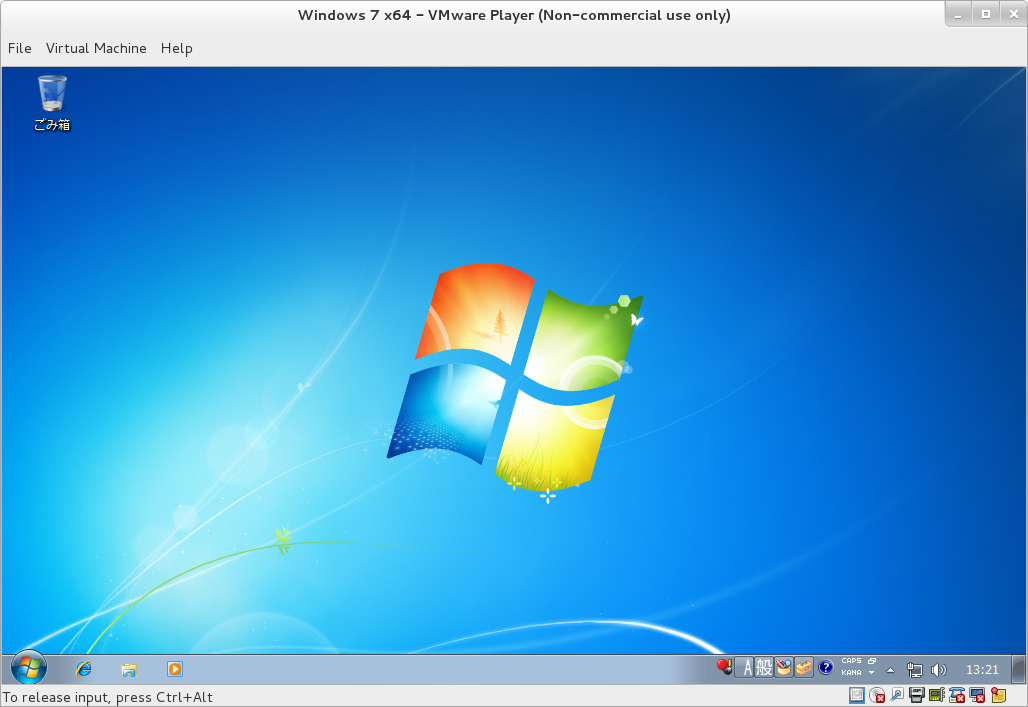Click the red IME language indicator icon

(x=724, y=667)
